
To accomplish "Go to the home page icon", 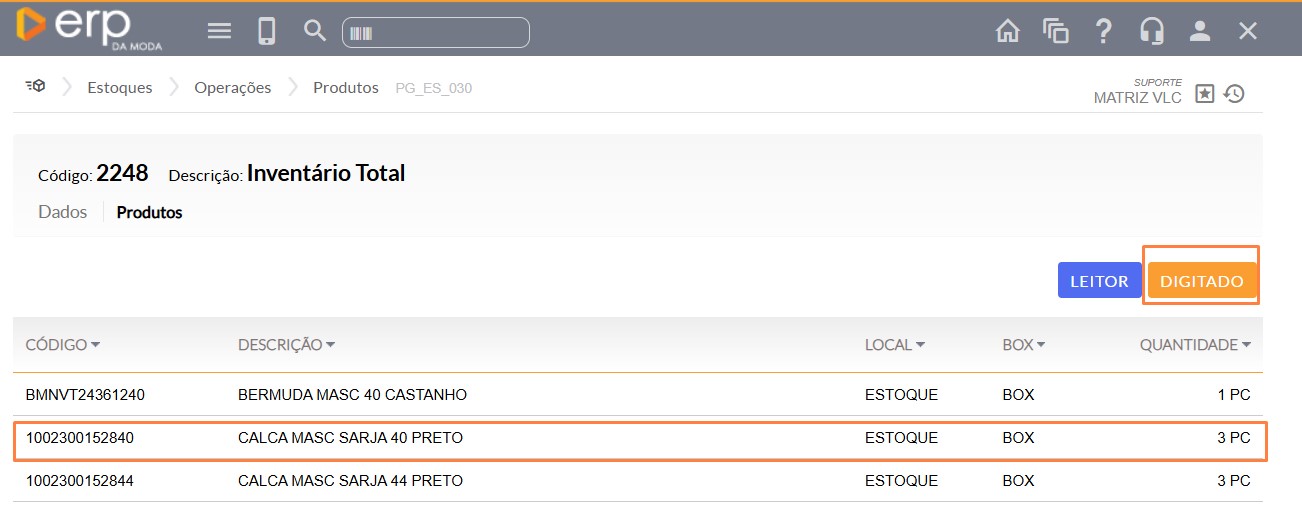I will [1007, 31].
